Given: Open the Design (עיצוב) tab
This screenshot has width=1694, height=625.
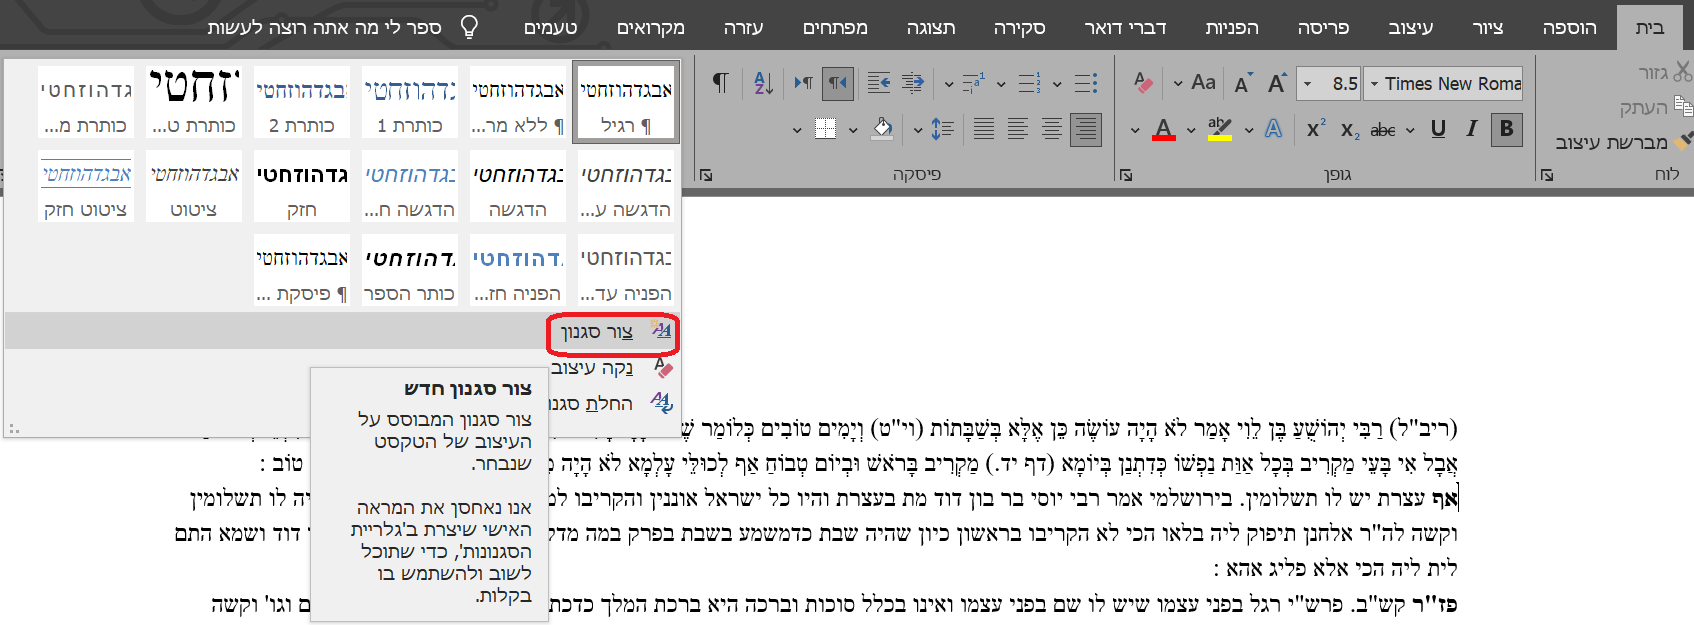Looking at the screenshot, I should [1410, 27].
